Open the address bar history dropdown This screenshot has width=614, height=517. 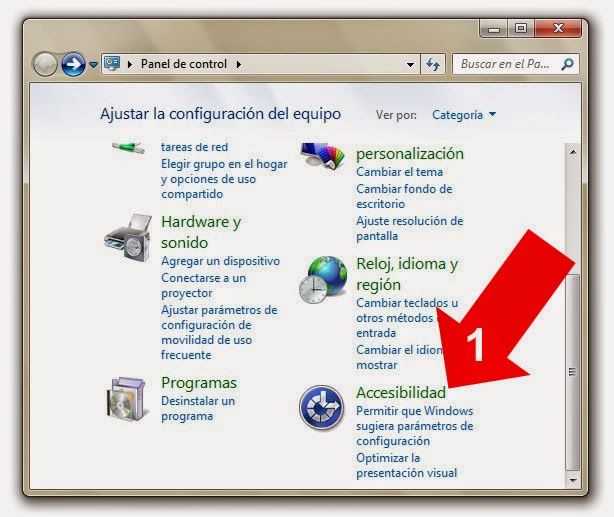pos(410,65)
